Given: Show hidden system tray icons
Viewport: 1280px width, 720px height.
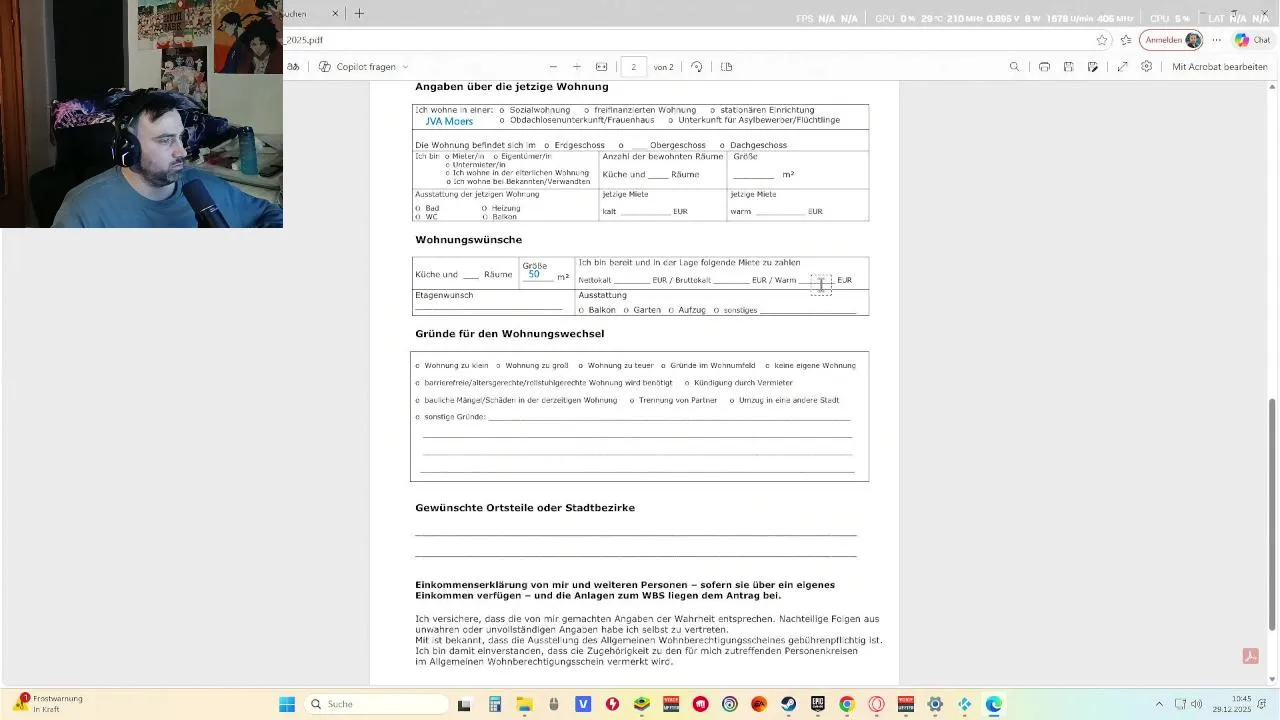Looking at the screenshot, I should tap(1159, 704).
